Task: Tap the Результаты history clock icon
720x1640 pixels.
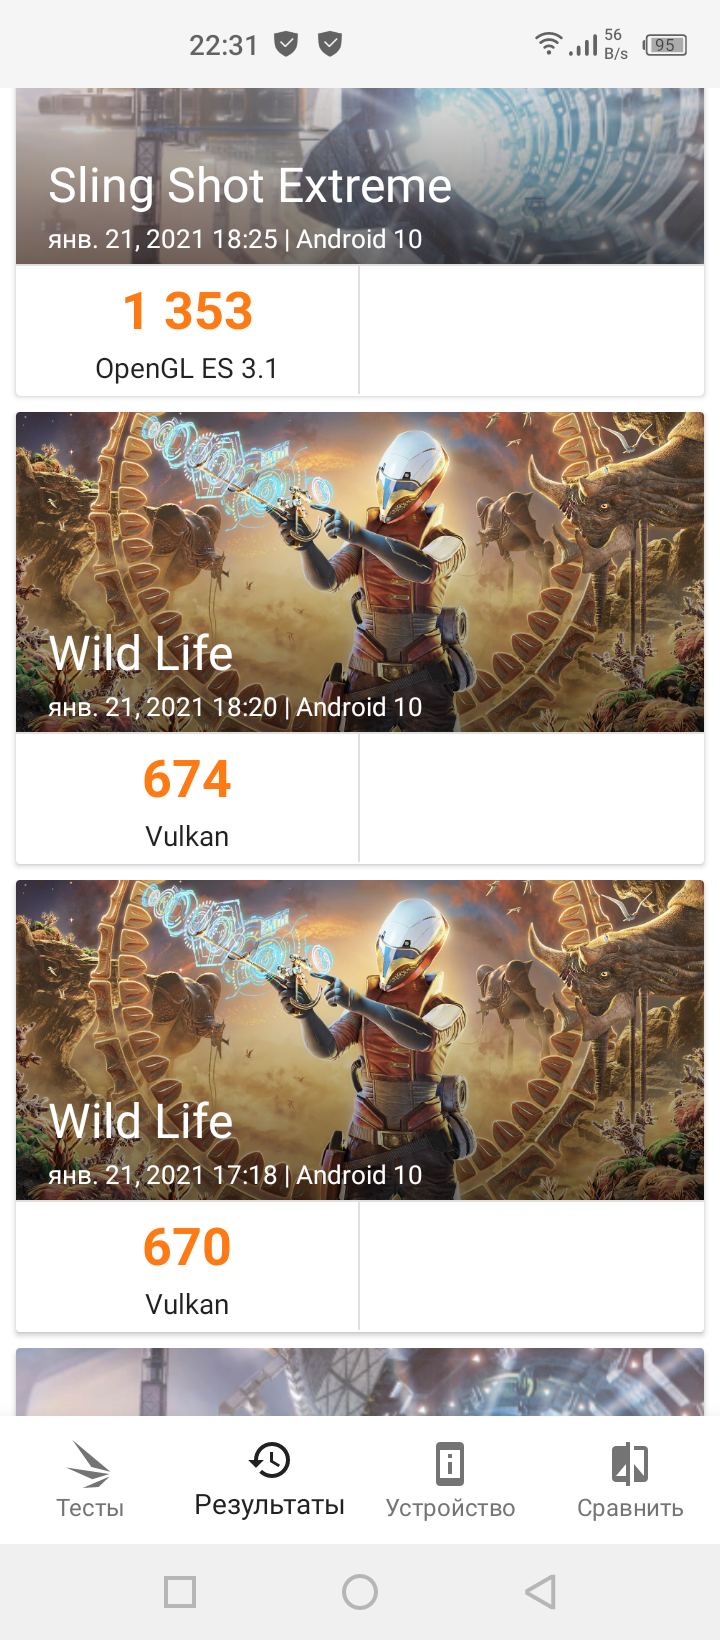Action: [x=269, y=1460]
